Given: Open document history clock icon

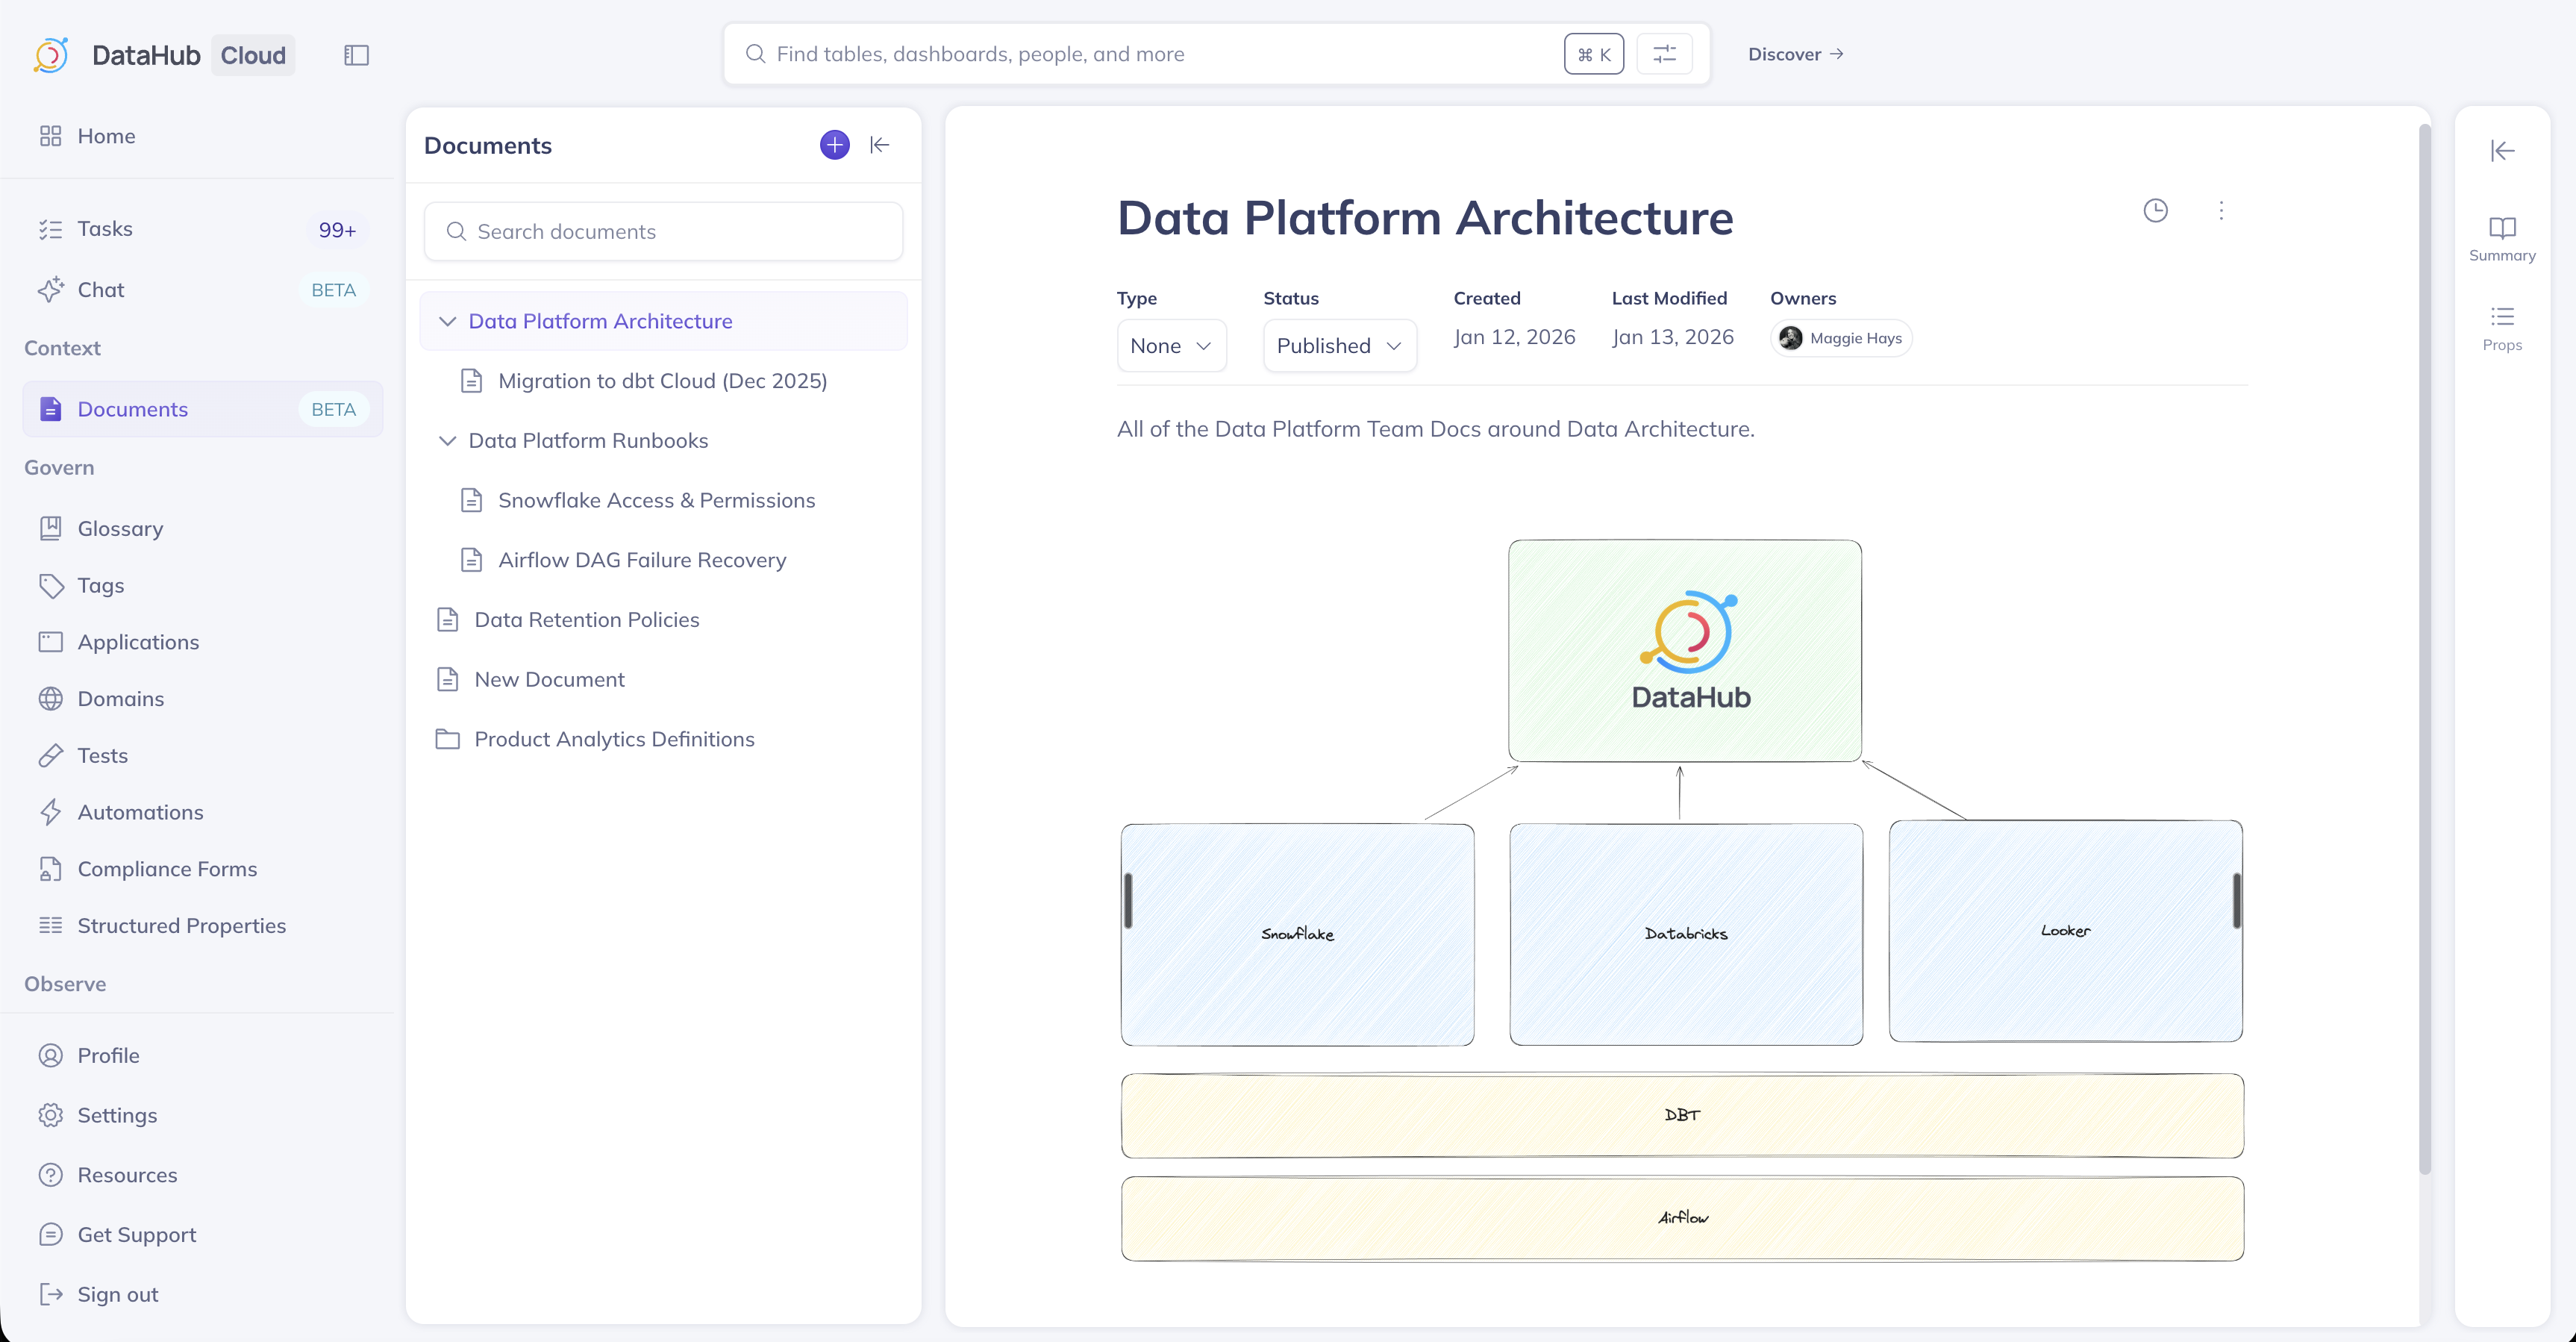Looking at the screenshot, I should (2155, 211).
